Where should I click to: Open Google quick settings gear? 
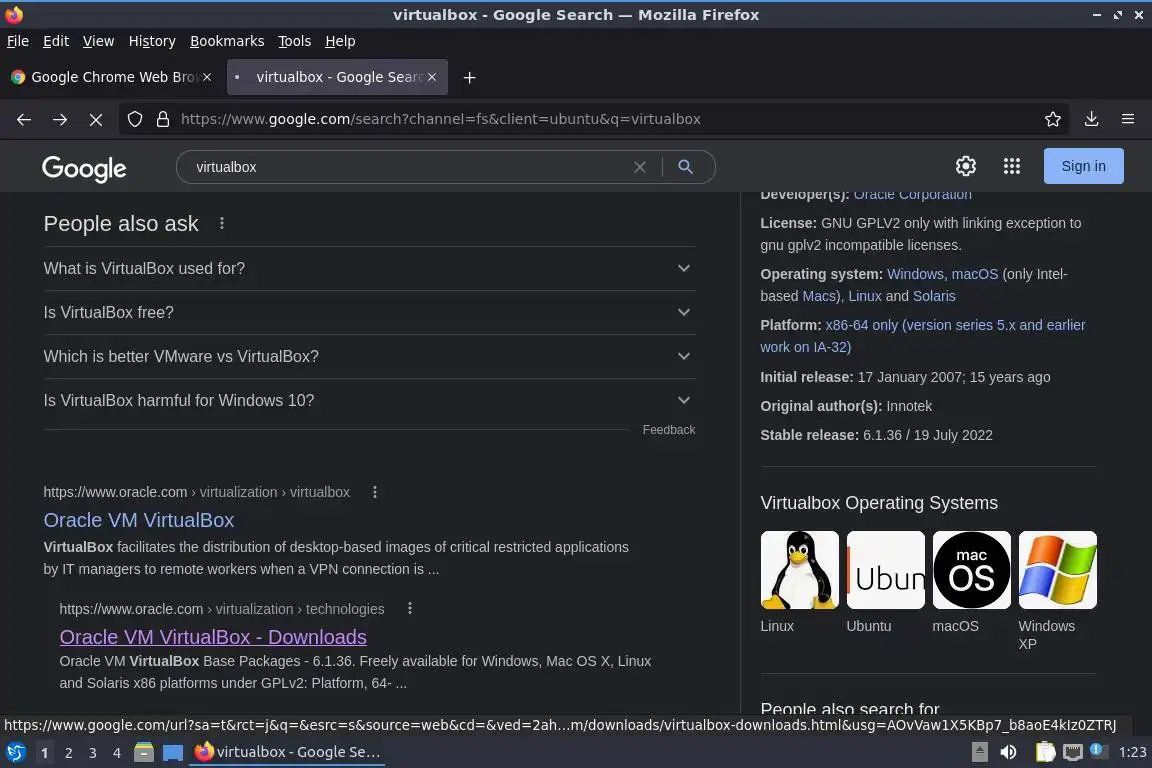click(965, 166)
